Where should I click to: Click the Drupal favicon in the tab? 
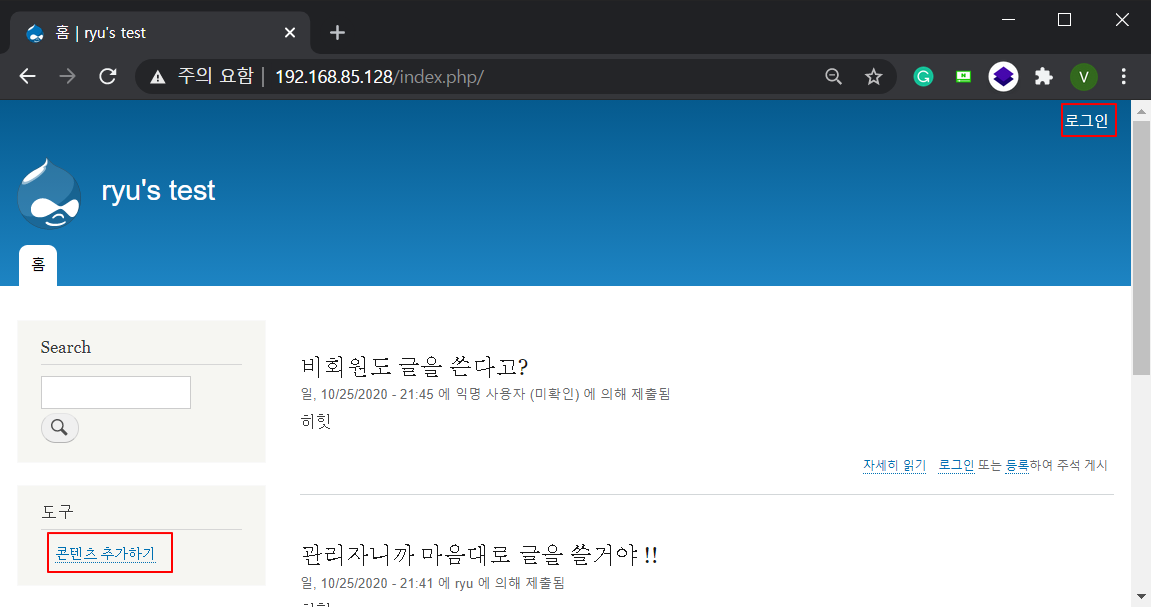(x=35, y=33)
